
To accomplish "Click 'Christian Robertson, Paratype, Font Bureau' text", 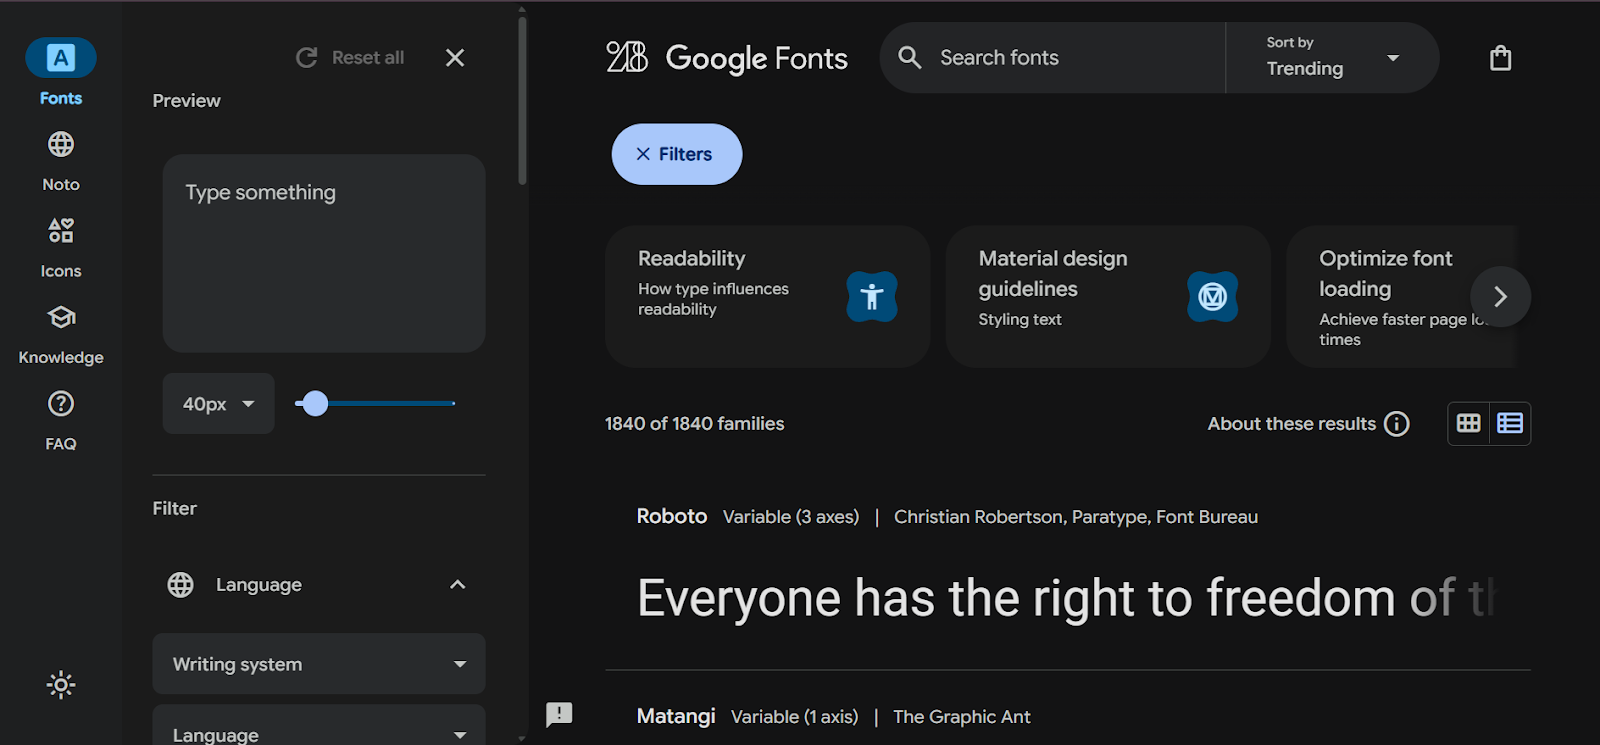I will pos(1076,517).
